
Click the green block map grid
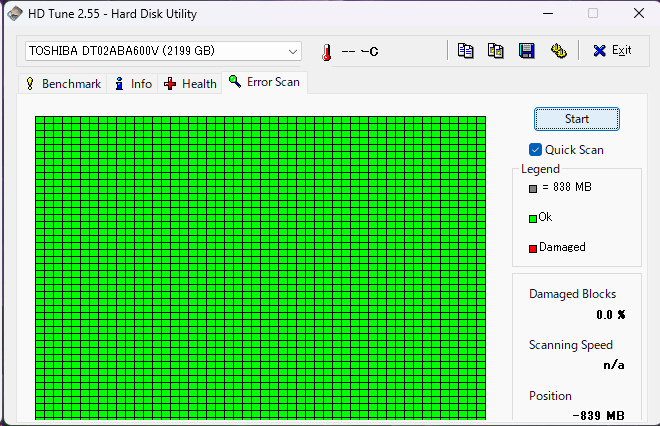pos(260,268)
